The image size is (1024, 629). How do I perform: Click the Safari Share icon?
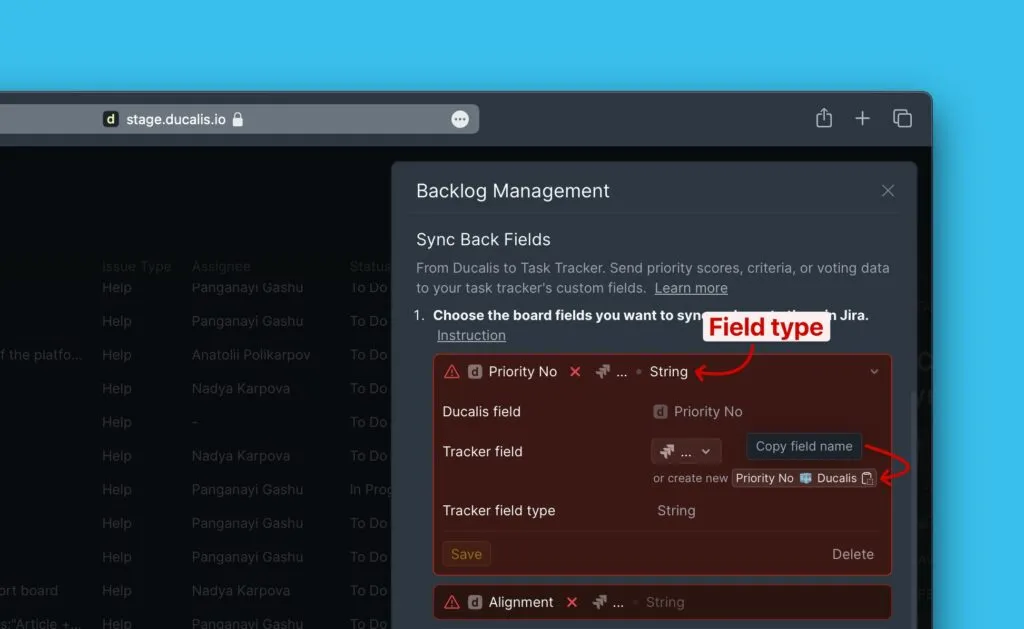tap(824, 118)
